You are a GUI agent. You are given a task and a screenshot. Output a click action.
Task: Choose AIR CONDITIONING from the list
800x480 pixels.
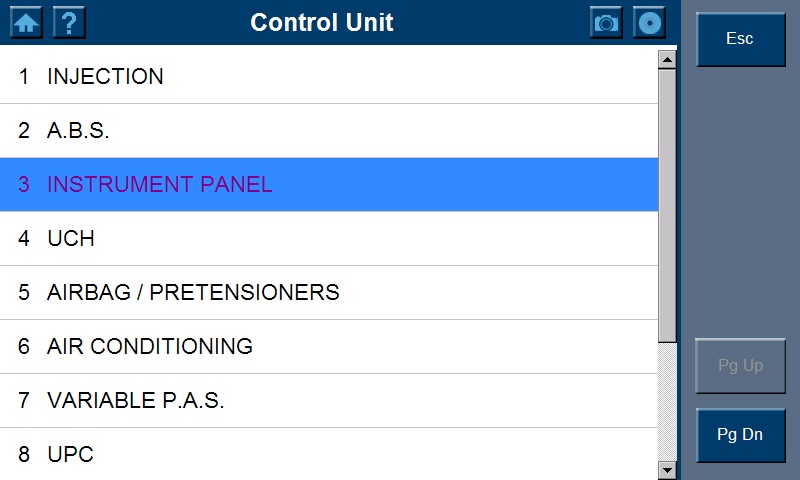click(150, 347)
